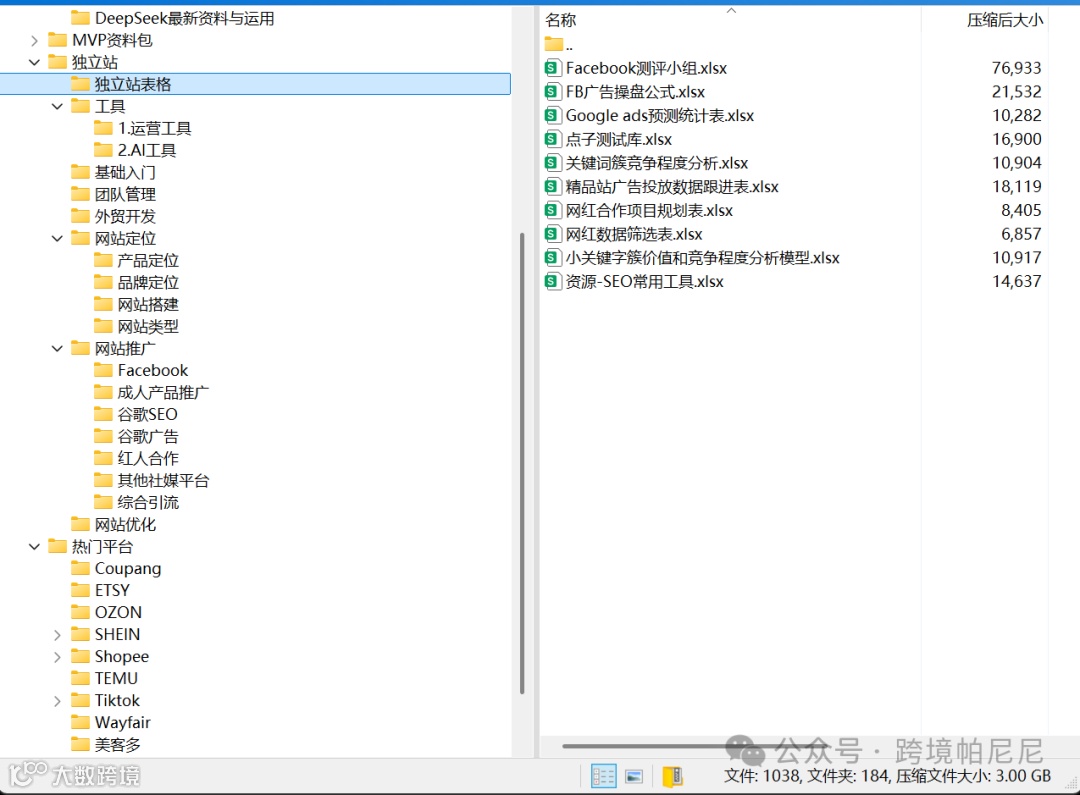
Task: Select the 关键词簇竞争程度分析.xlsx file icon
Action: [551, 163]
